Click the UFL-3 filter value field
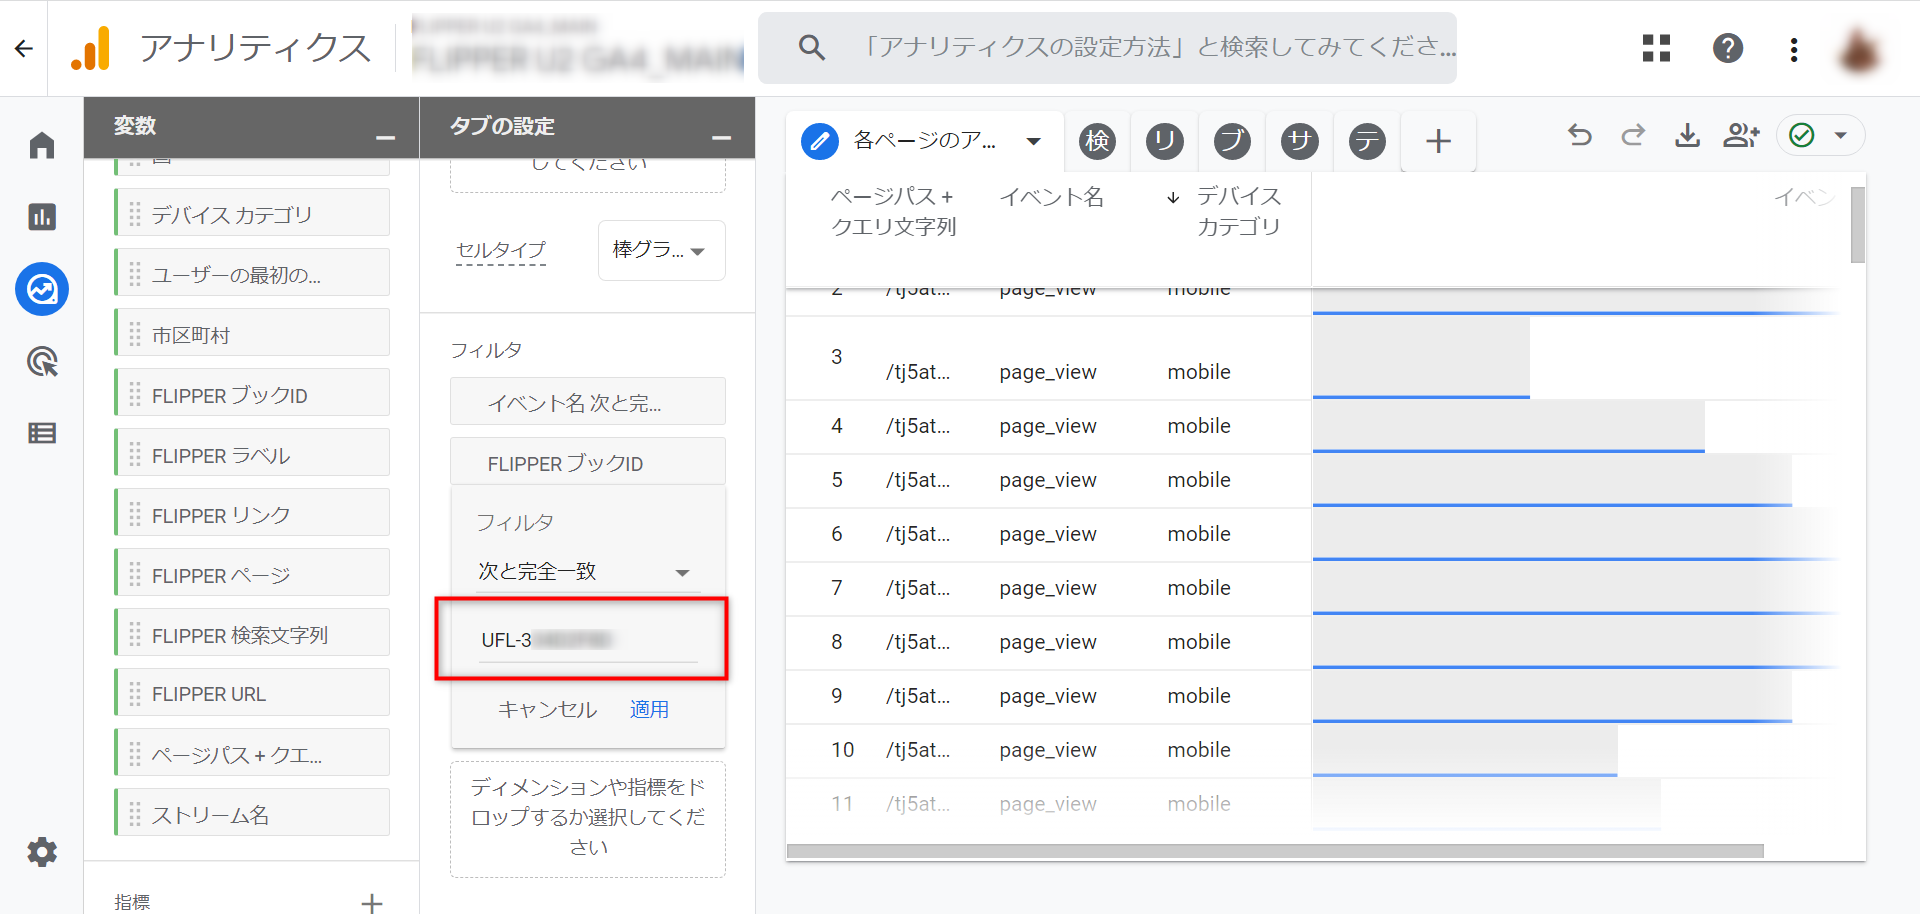 [587, 641]
